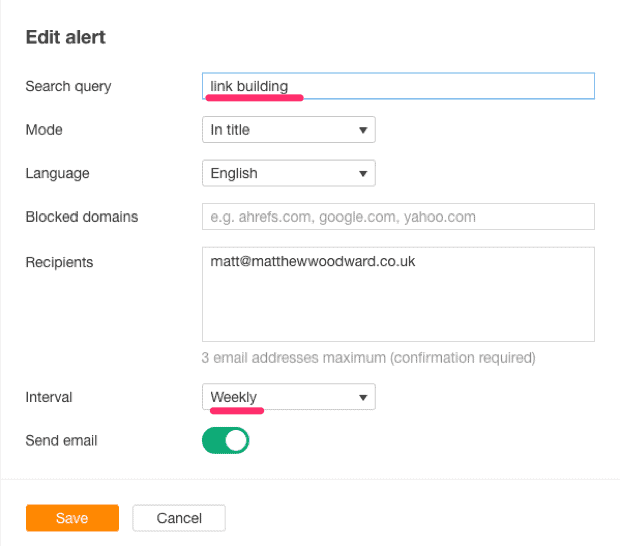
Task: Cancel editing the alert
Action: click(x=179, y=518)
